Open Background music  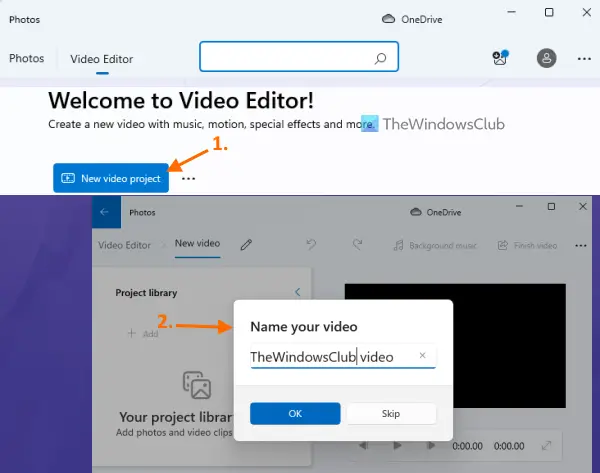[435, 245]
